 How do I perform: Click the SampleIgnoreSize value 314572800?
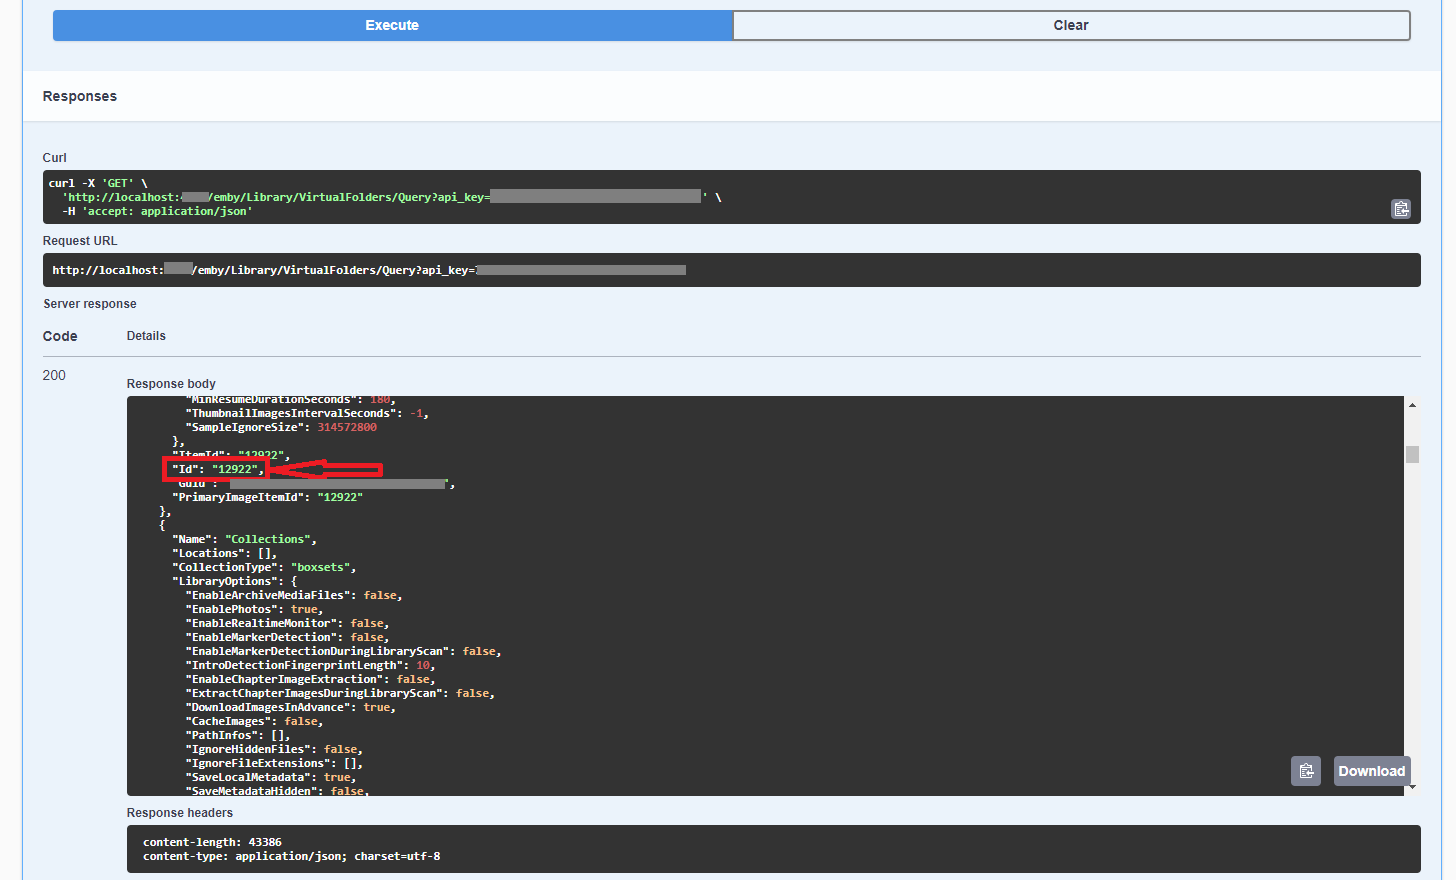pos(347,427)
